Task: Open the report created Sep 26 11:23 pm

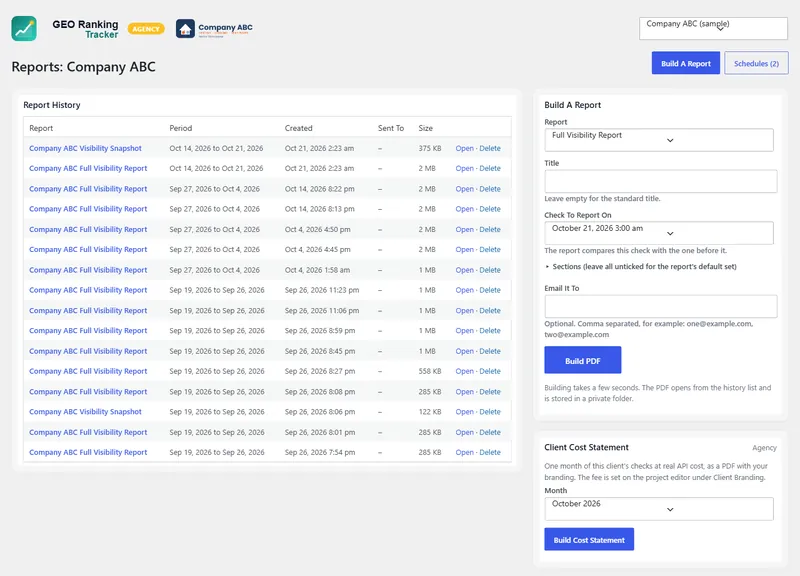Action: pyautogui.click(x=88, y=290)
